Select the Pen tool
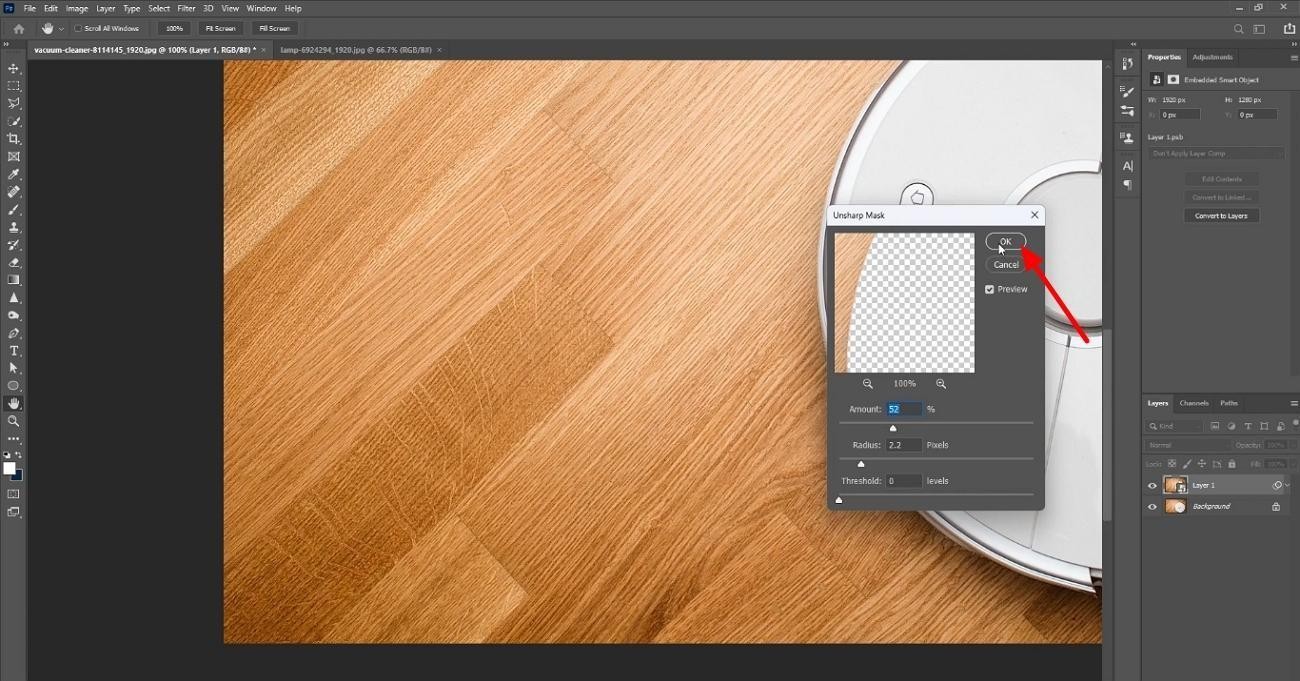Image resolution: width=1300 pixels, height=681 pixels. tap(14, 333)
